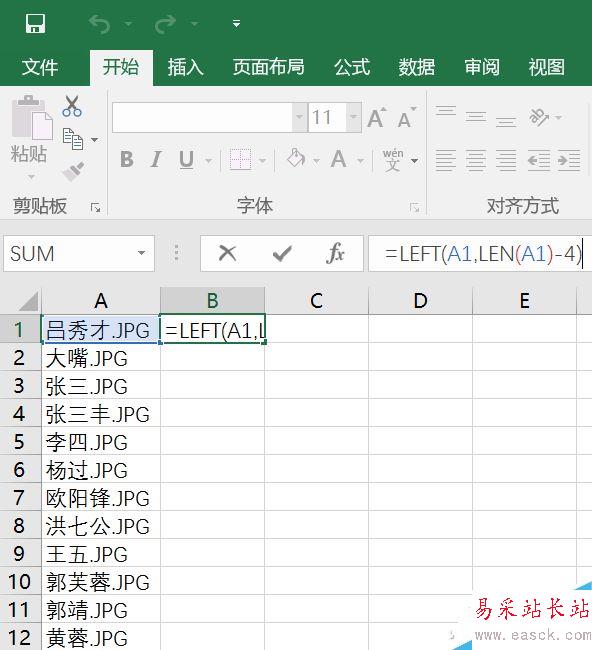Select all cells with the corner triangle
Image resolution: width=592 pixels, height=650 pixels.
(x=28, y=301)
